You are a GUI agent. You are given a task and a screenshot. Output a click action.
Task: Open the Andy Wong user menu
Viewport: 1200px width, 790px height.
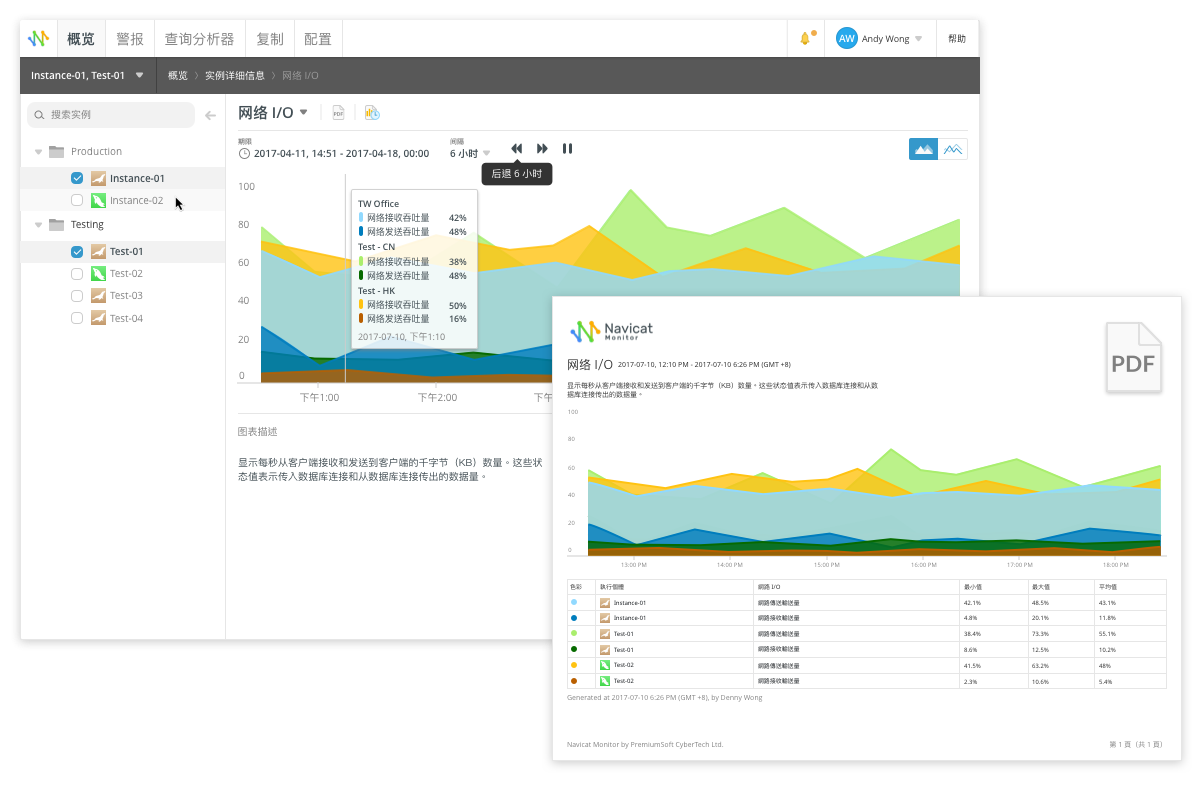(x=879, y=39)
